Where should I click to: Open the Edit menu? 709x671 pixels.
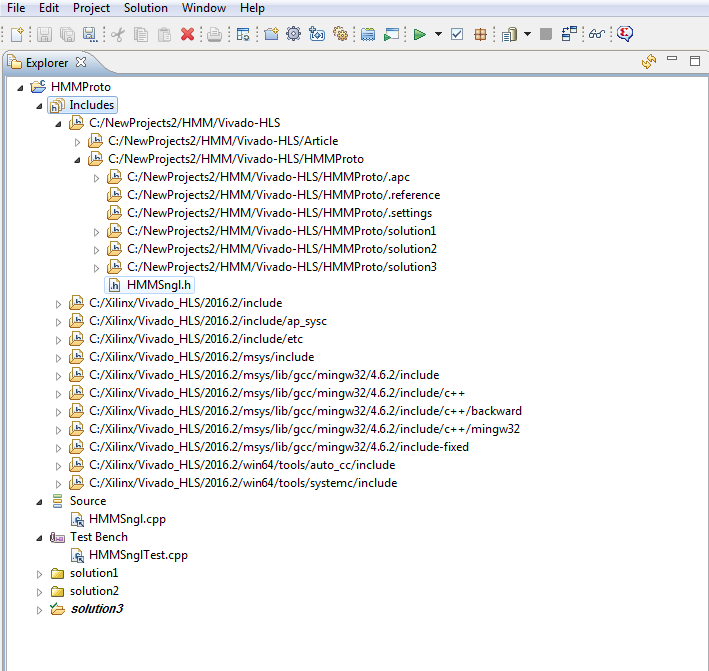tap(49, 8)
